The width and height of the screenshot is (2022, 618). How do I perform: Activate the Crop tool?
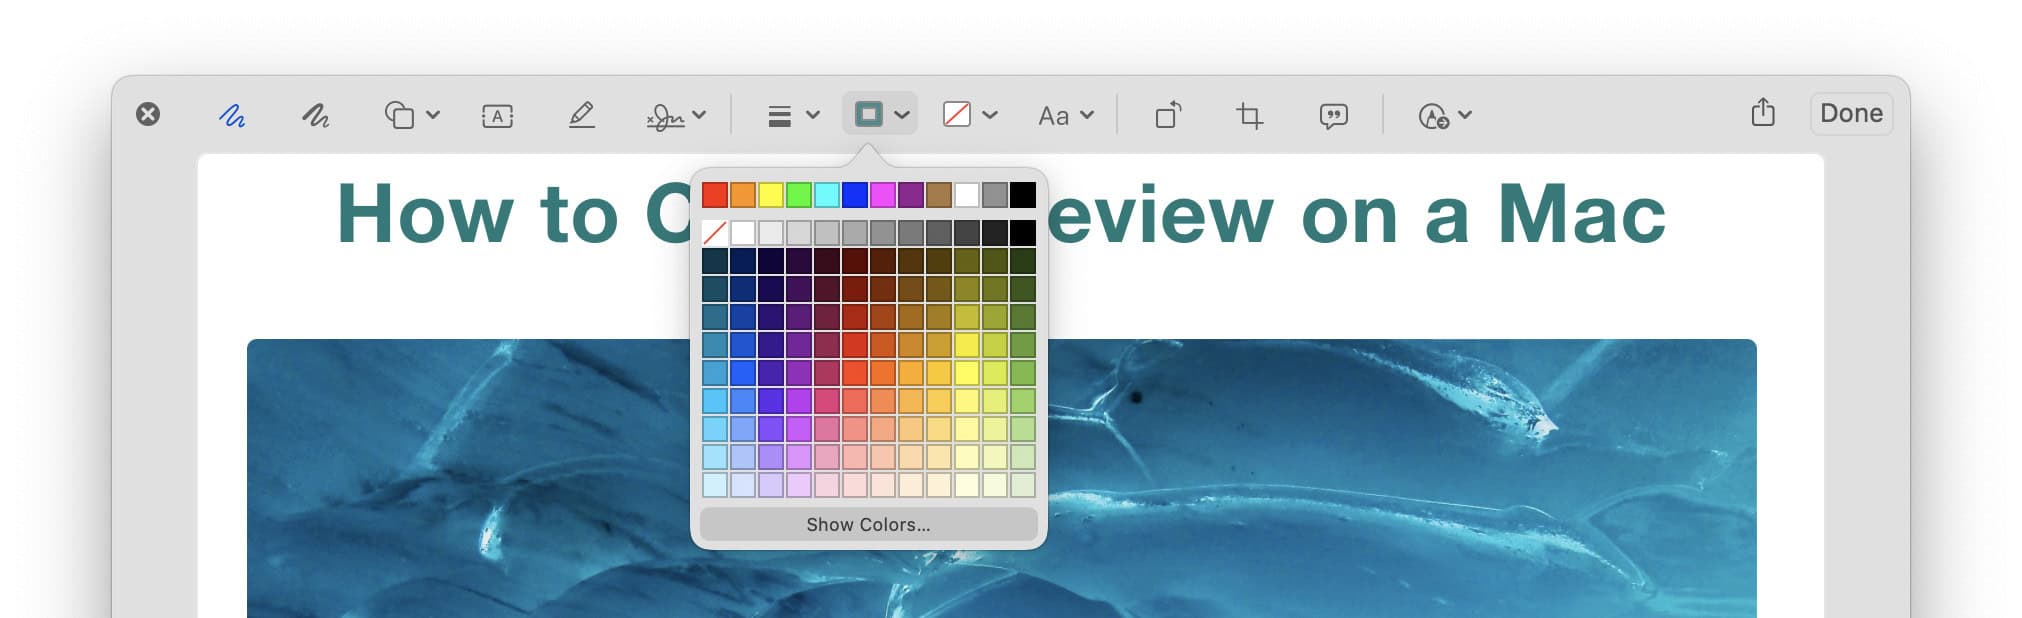click(x=1249, y=116)
